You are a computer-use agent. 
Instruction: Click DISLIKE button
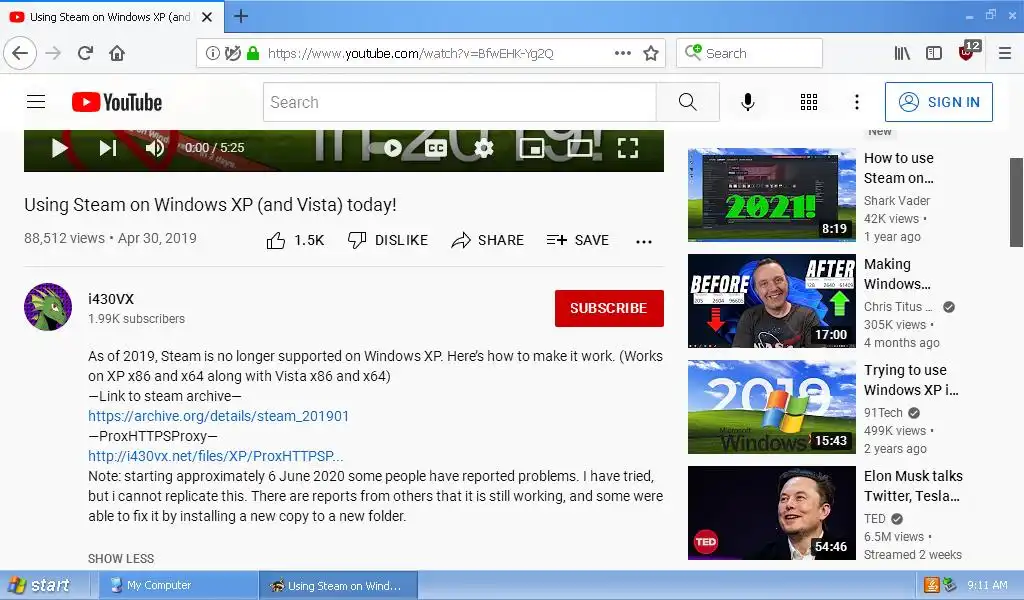tap(388, 240)
